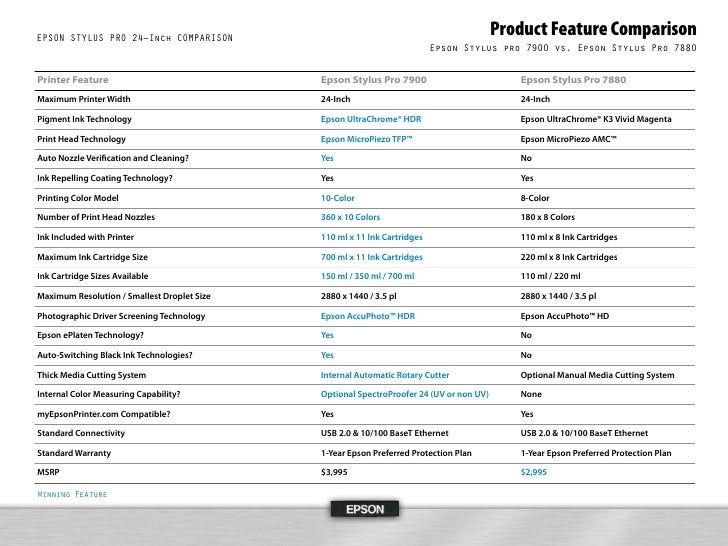
Task: Click the EPSON logo badge at bottom
Action: point(365,509)
